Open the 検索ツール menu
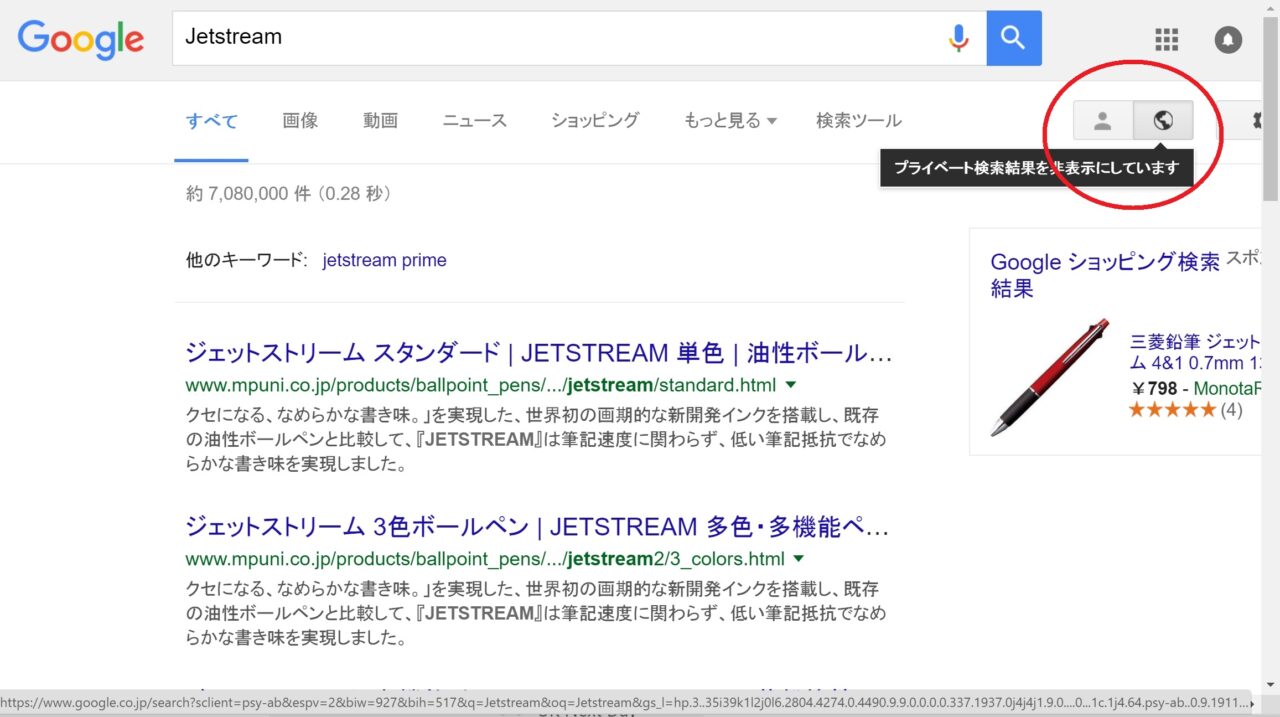Image resolution: width=1280 pixels, height=717 pixels. tap(858, 121)
